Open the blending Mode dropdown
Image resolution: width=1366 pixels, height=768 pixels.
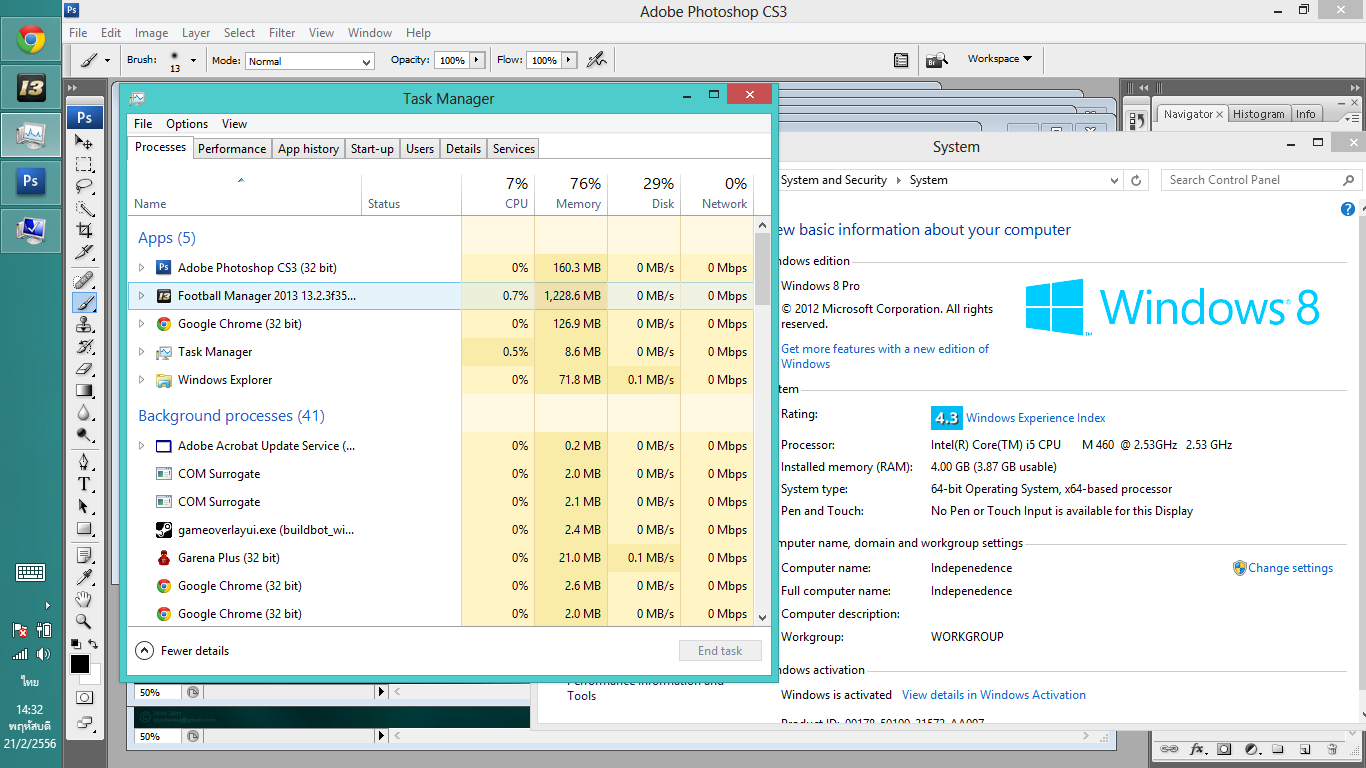click(x=310, y=61)
